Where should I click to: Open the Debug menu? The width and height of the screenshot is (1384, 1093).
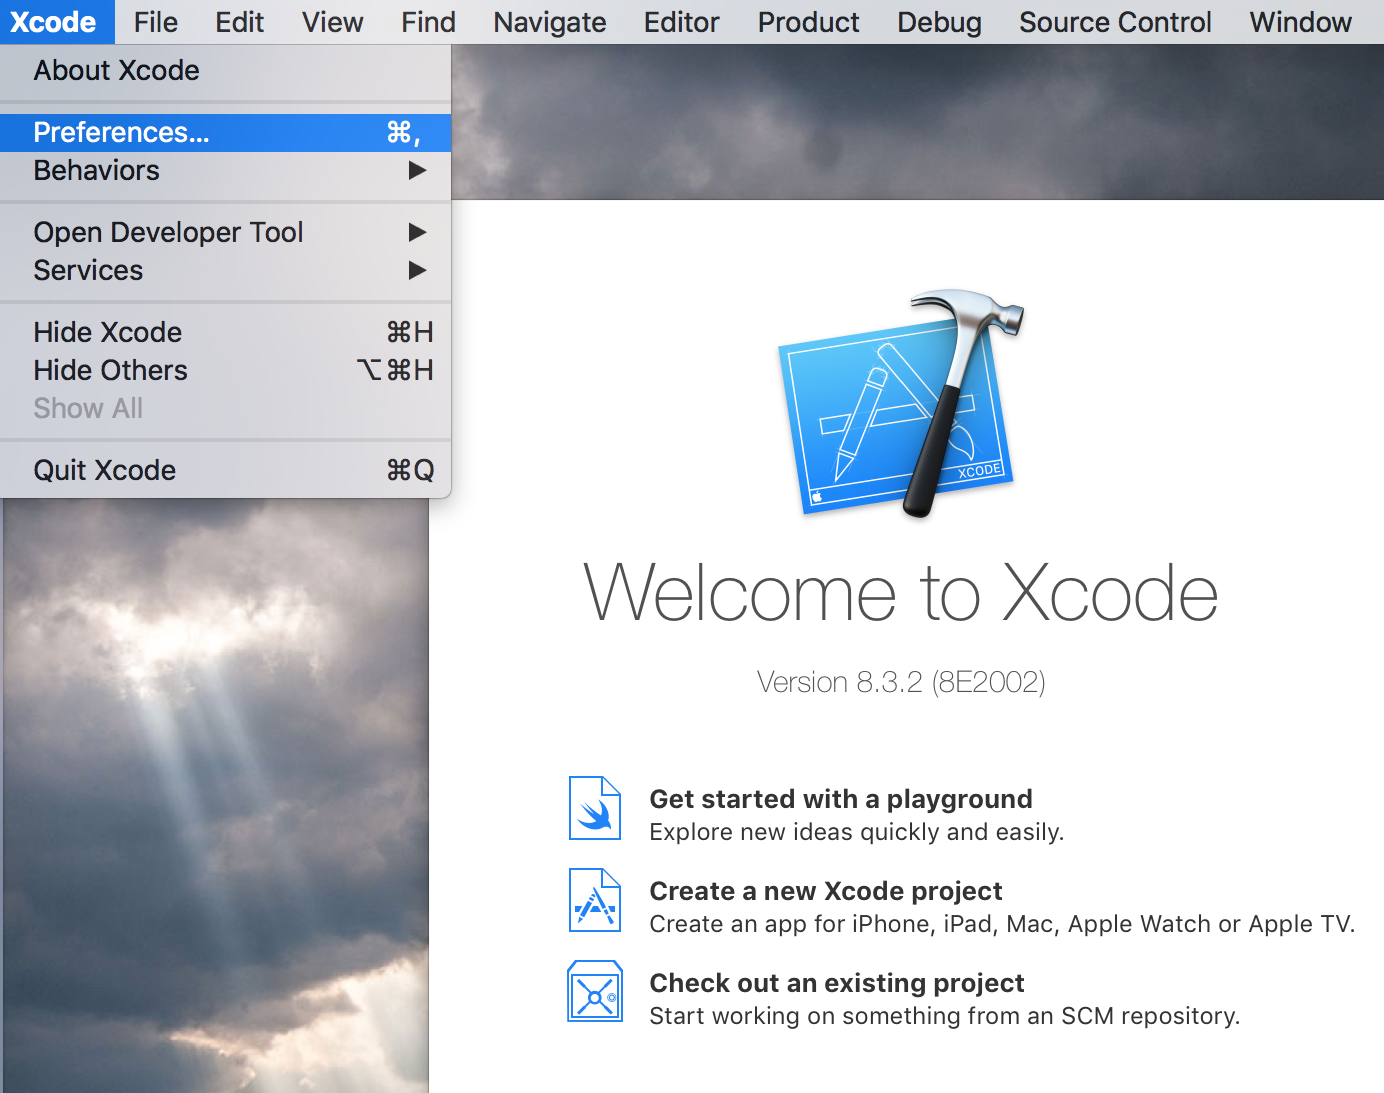pos(939,22)
